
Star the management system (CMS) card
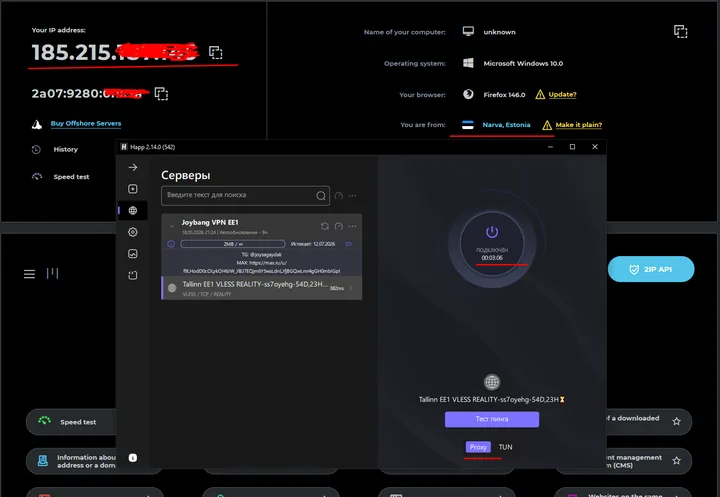pyautogui.click(x=676, y=461)
